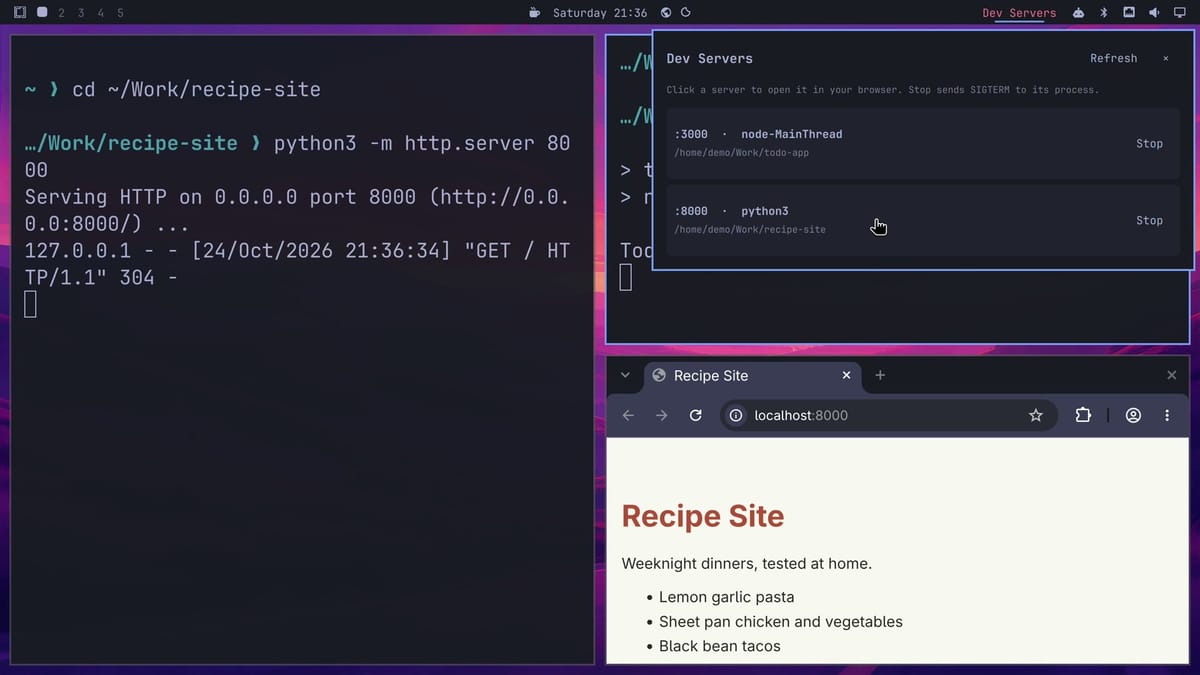Click the globe icon beside the clock
Viewport: 1200px width, 675px height.
tap(666, 13)
